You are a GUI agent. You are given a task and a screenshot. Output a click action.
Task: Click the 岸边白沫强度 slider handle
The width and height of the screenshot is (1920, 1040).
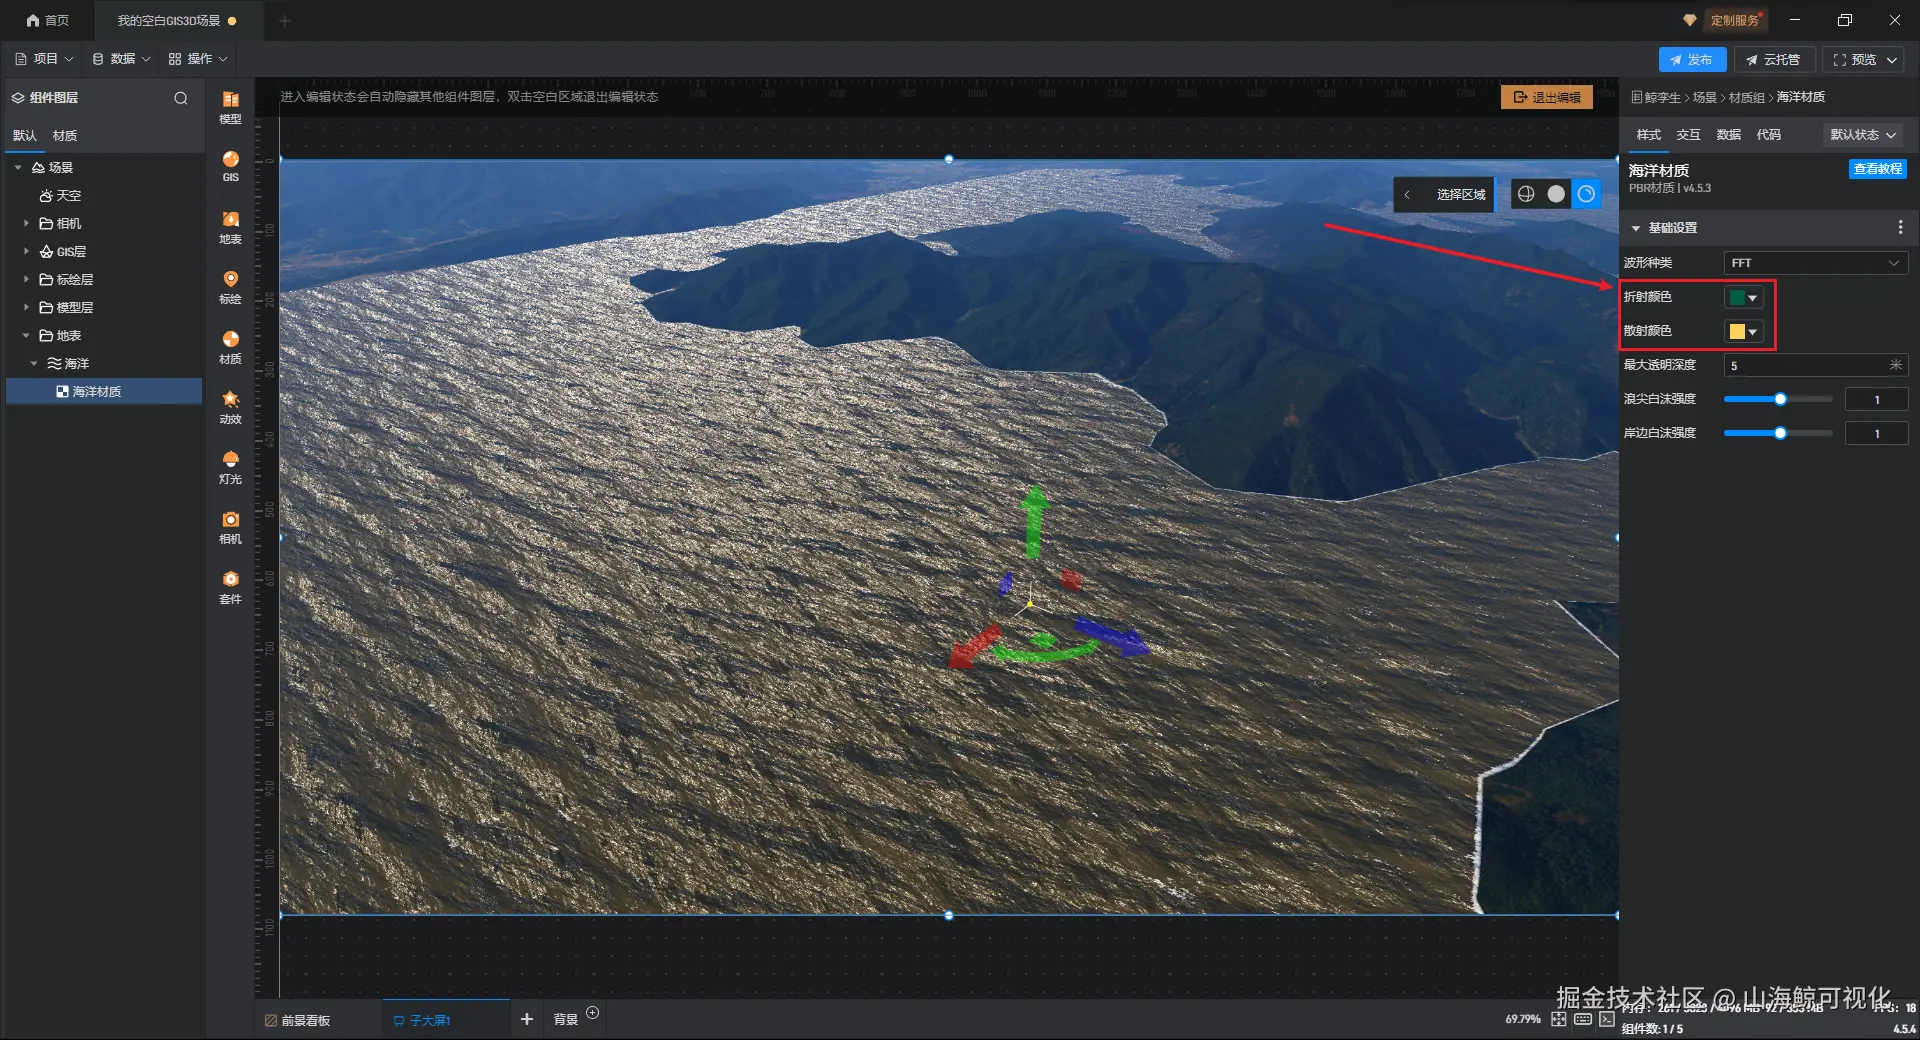(x=1780, y=433)
